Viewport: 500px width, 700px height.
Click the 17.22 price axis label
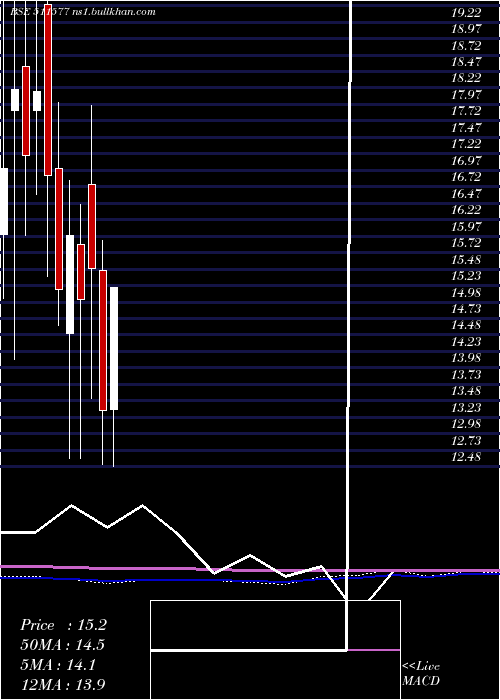(x=466, y=144)
